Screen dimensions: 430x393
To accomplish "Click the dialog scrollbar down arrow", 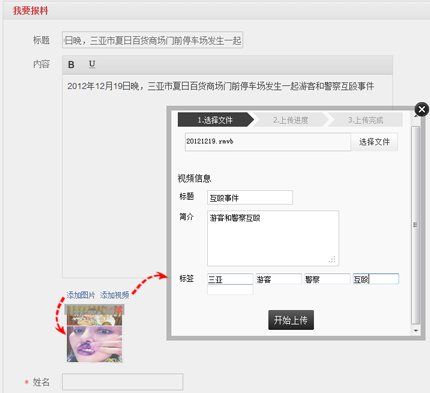I will click(416, 330).
